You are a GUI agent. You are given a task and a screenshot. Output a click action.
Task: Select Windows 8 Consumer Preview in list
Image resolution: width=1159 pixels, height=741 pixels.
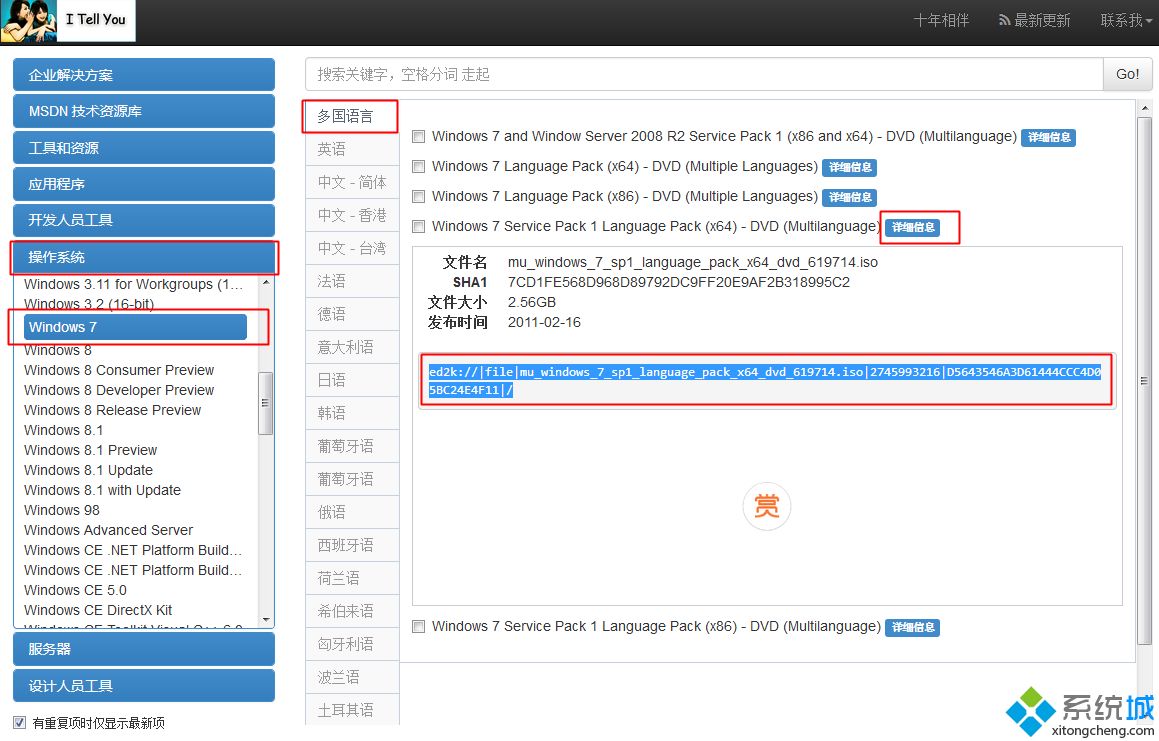119,370
